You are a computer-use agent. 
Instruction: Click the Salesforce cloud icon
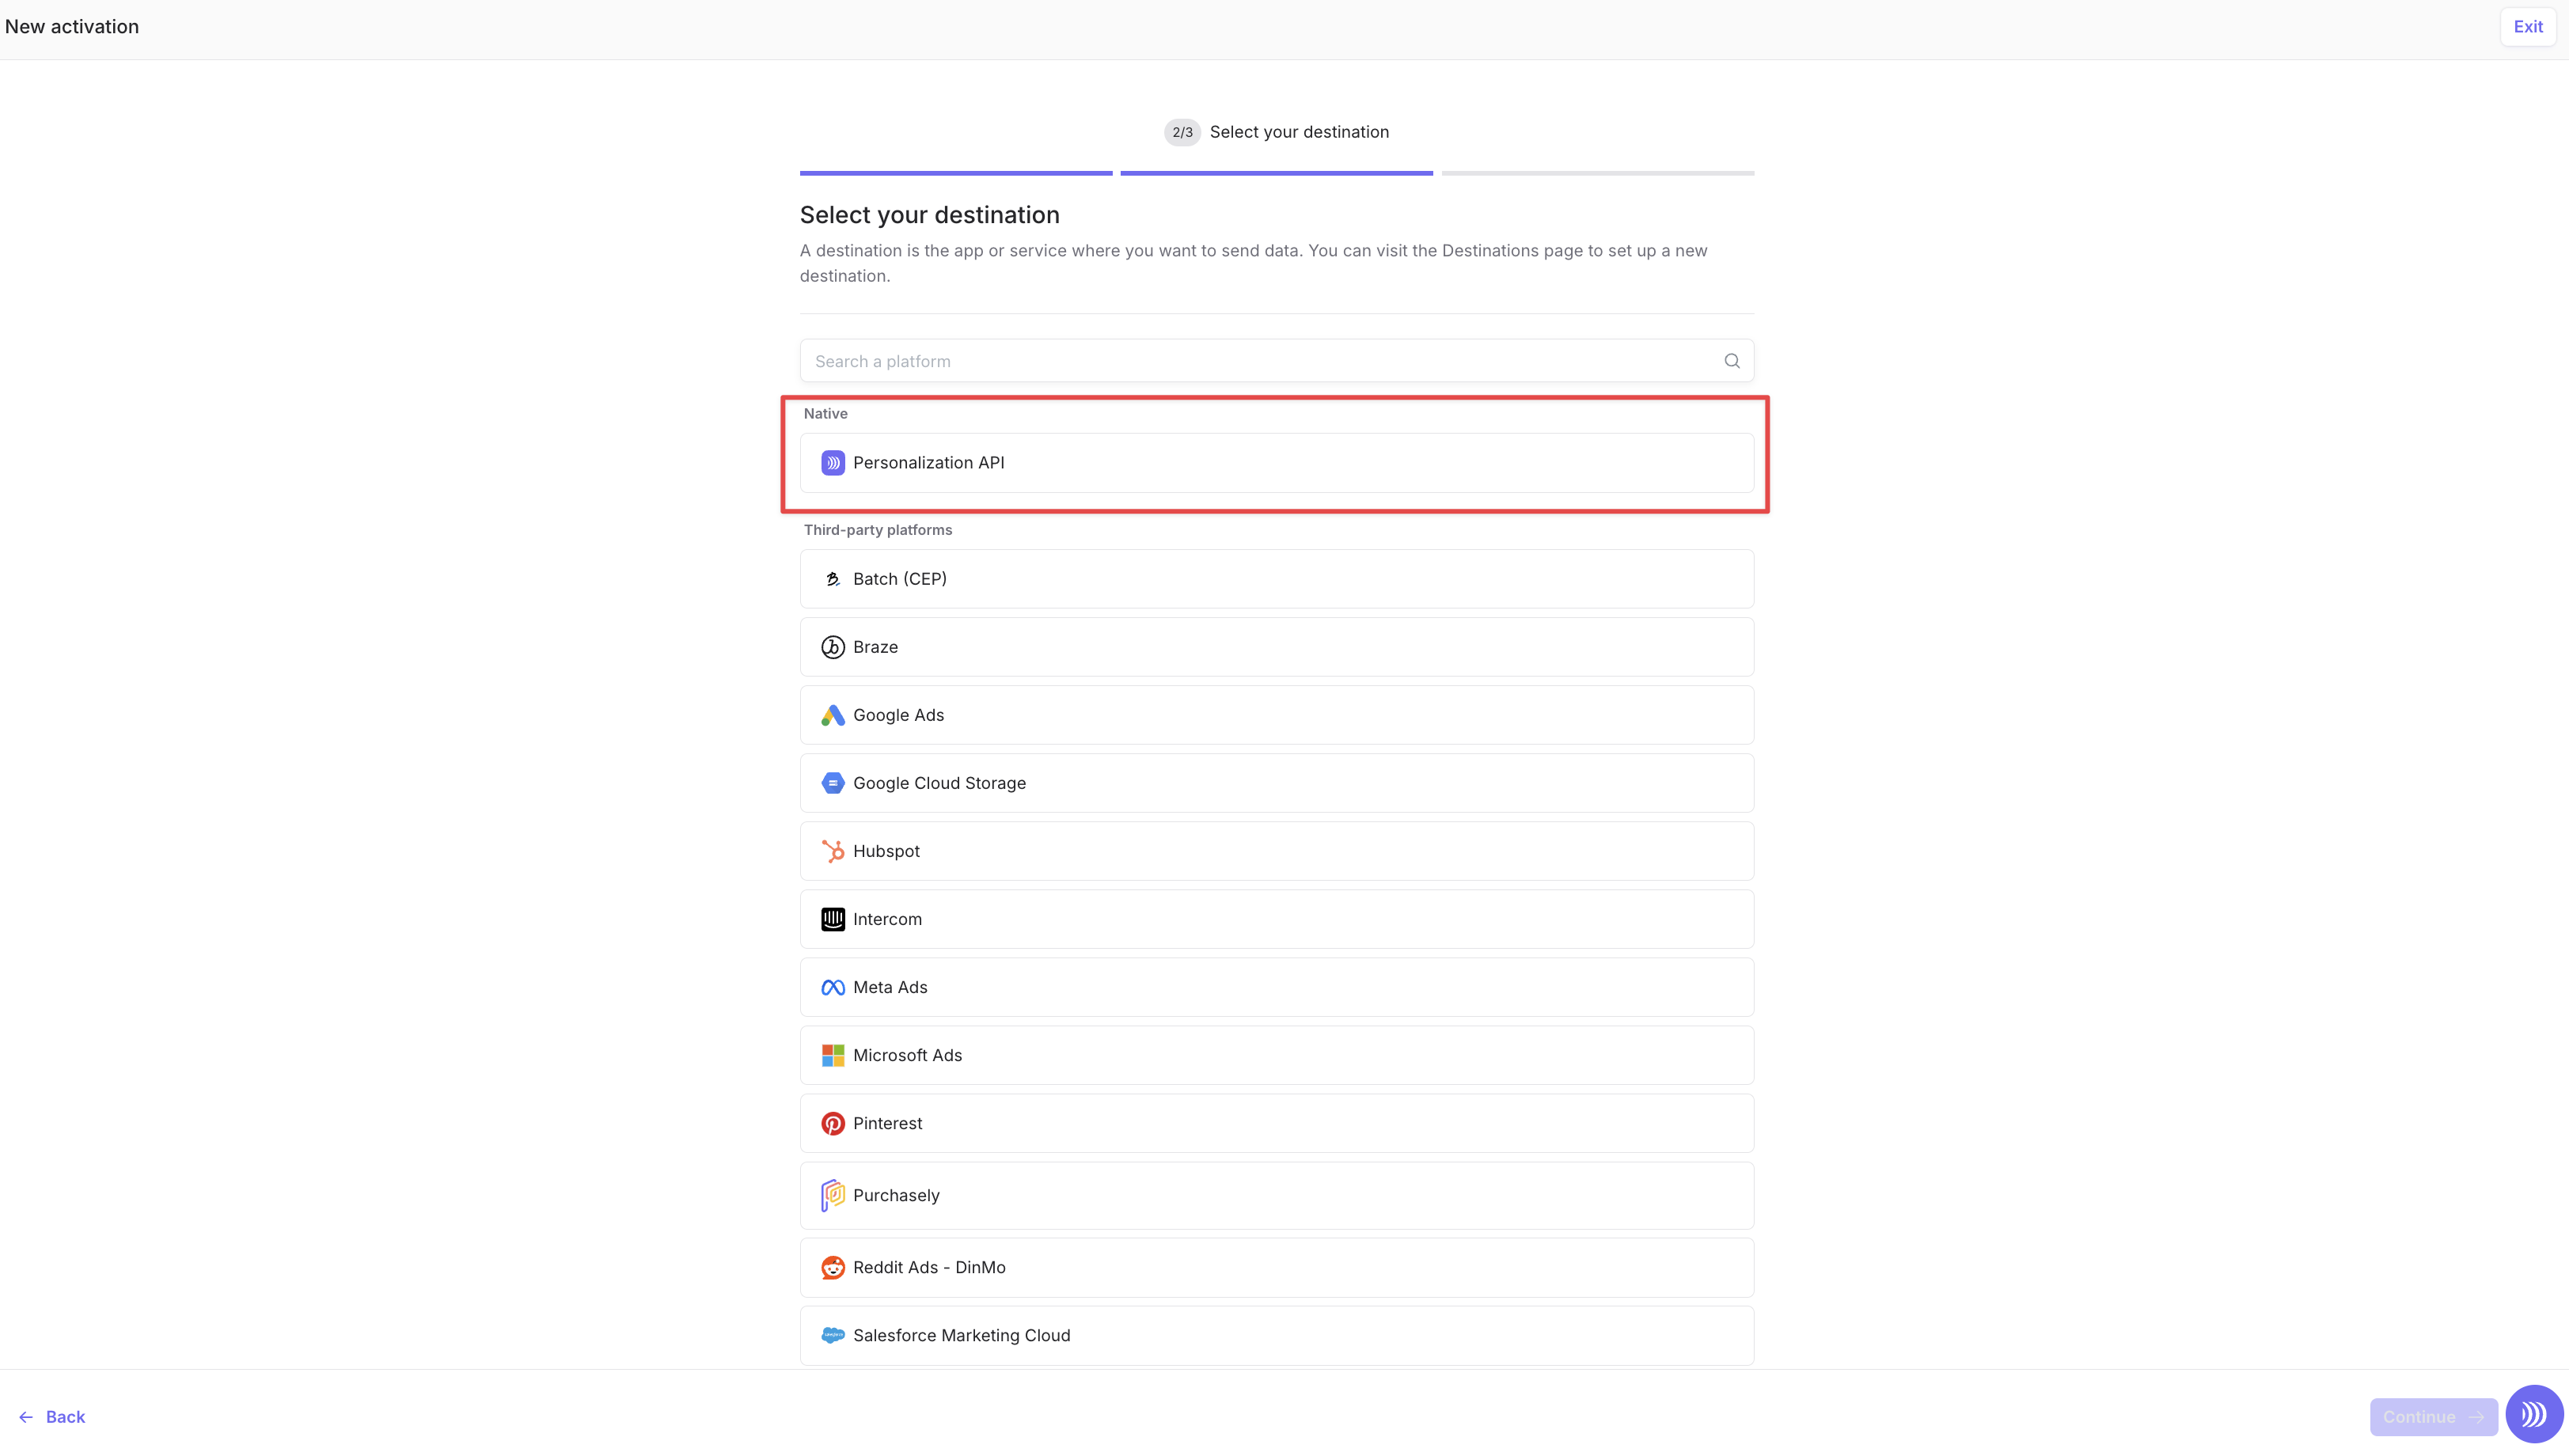click(832, 1335)
